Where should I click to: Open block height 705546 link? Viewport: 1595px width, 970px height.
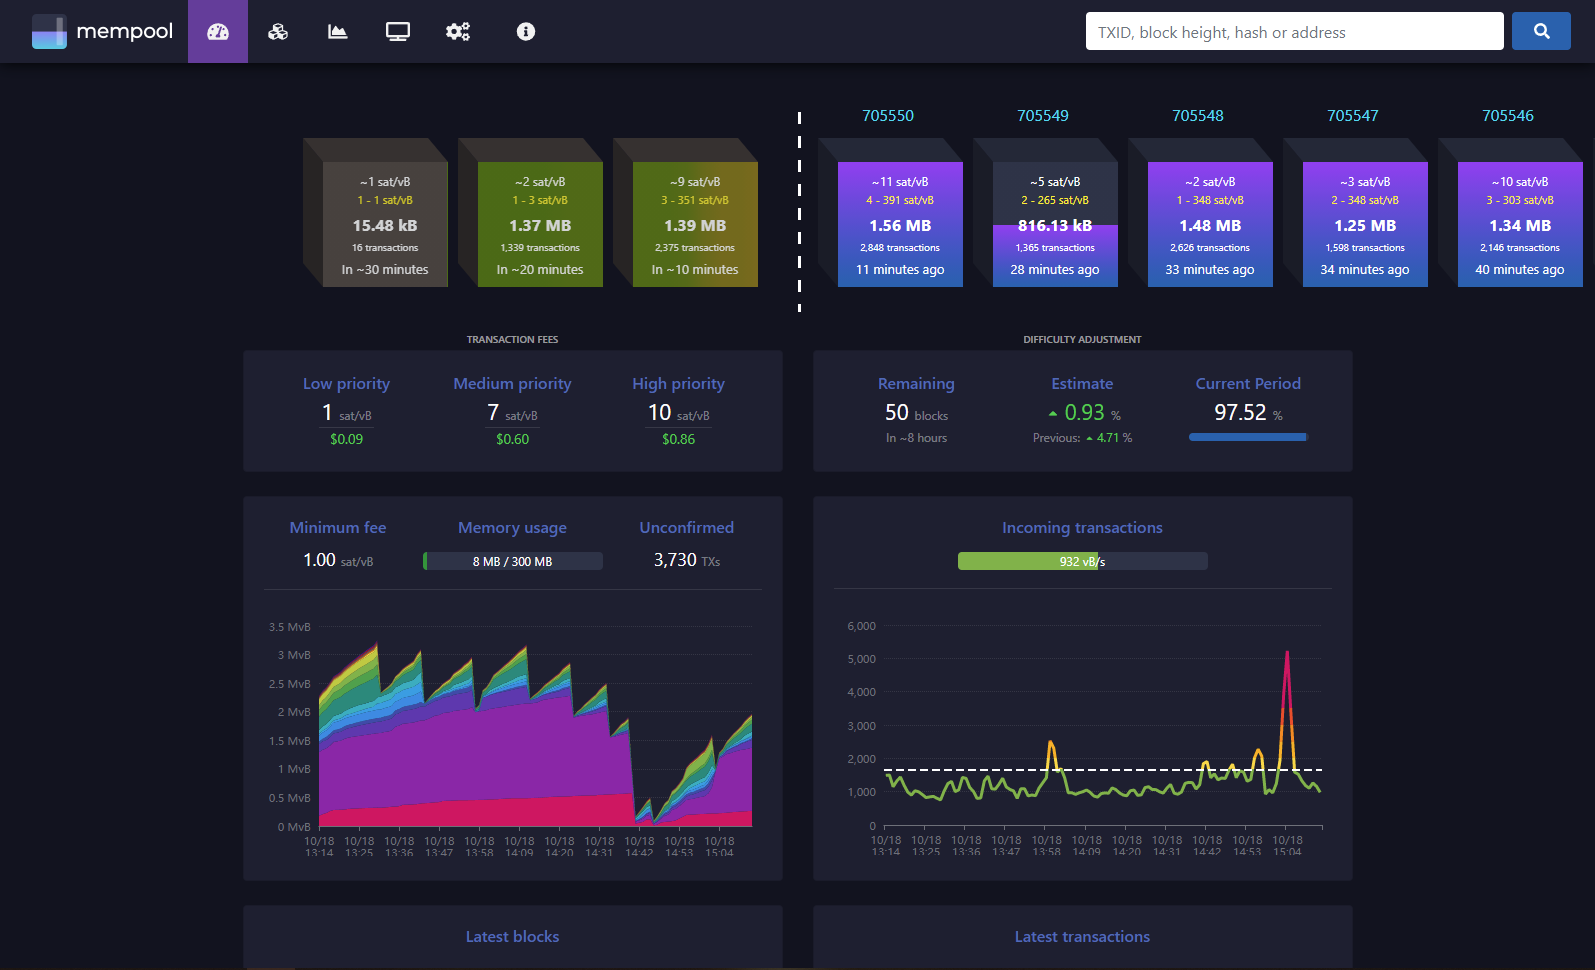point(1508,116)
